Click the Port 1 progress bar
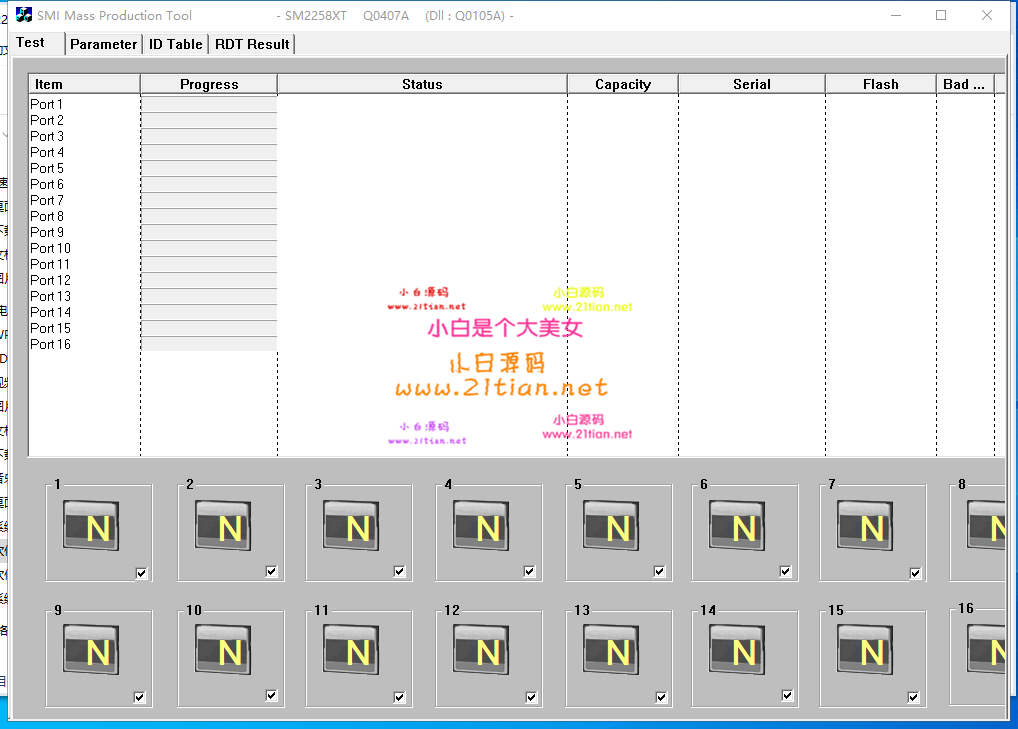 tap(209, 105)
